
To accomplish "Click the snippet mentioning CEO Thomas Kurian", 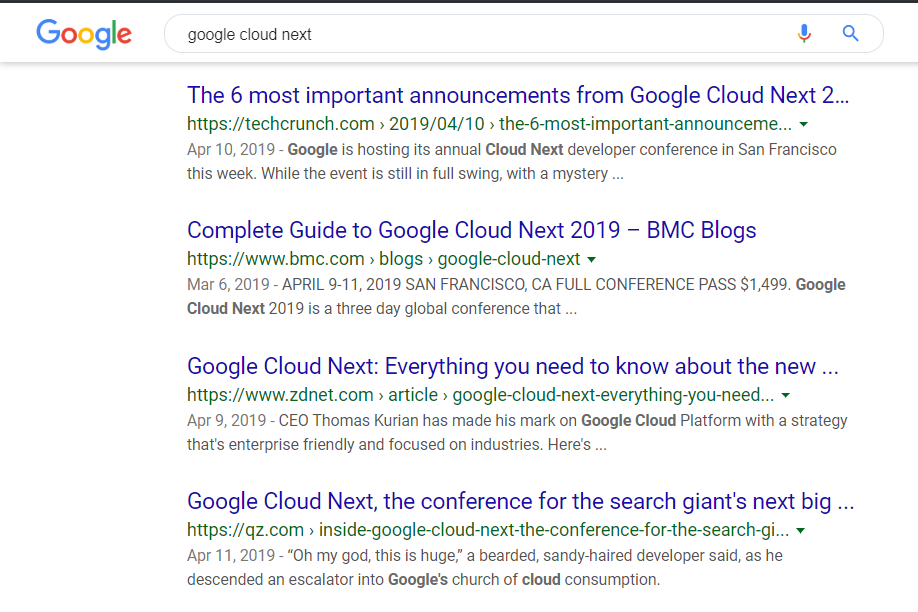I will (x=516, y=431).
